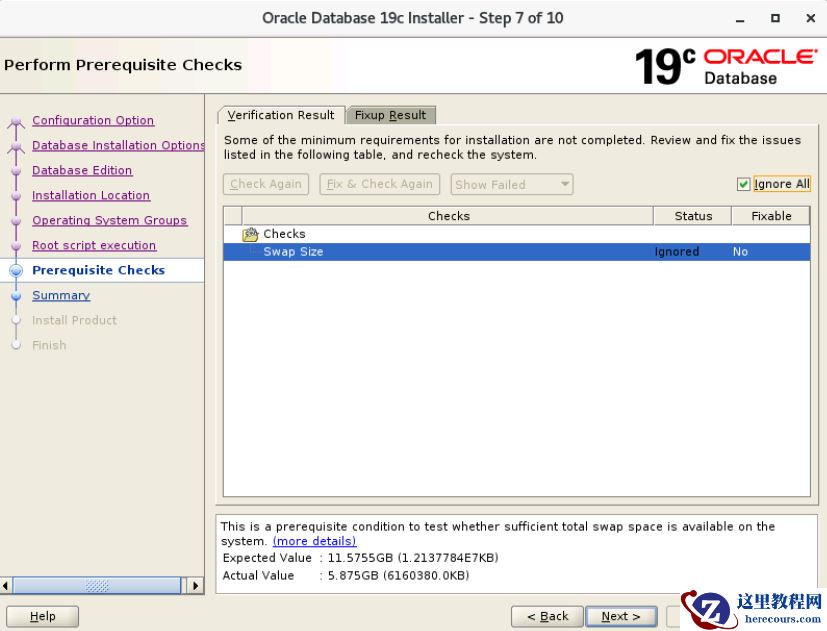Go to Installation Location step

(91, 195)
